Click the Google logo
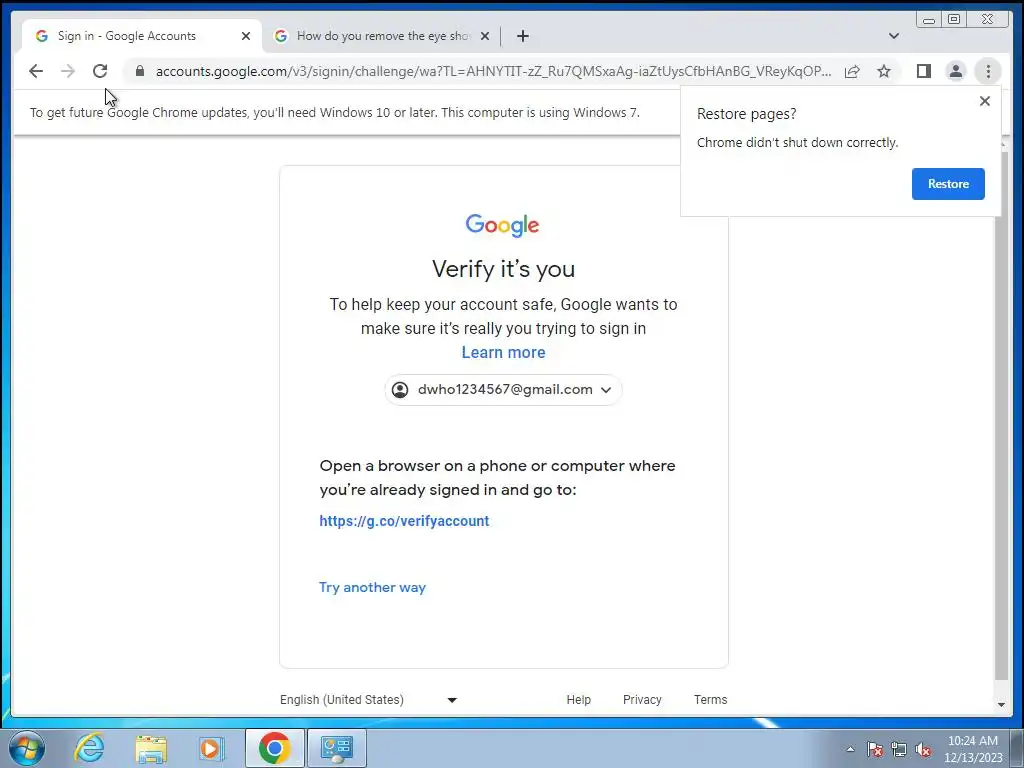This screenshot has width=1024, height=768. point(502,225)
